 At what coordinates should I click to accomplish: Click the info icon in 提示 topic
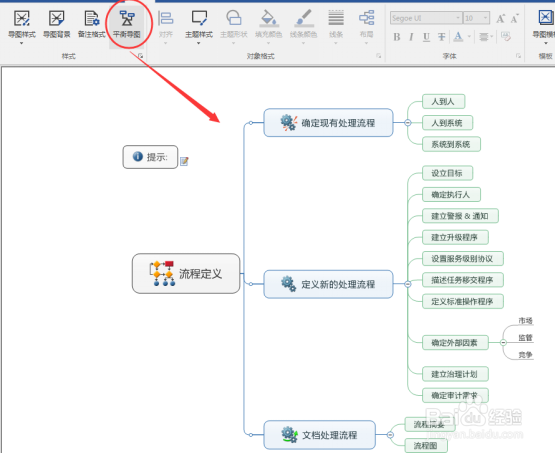tap(138, 156)
